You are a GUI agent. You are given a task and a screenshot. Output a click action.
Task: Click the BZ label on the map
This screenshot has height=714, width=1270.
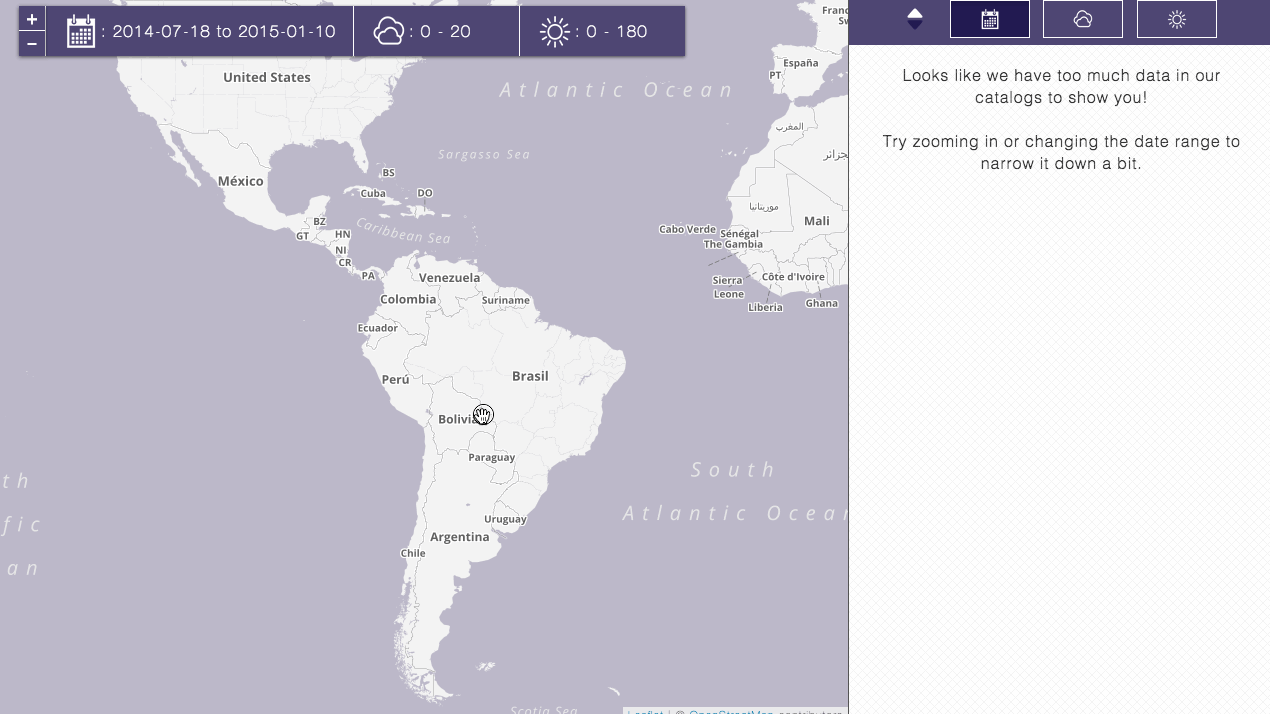point(320,221)
